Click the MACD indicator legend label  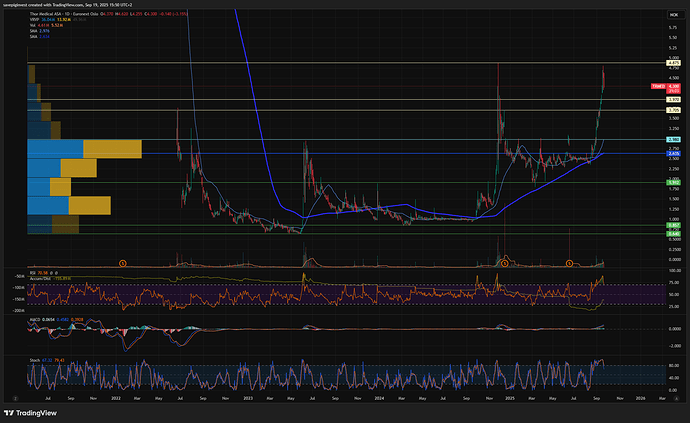(x=33, y=320)
